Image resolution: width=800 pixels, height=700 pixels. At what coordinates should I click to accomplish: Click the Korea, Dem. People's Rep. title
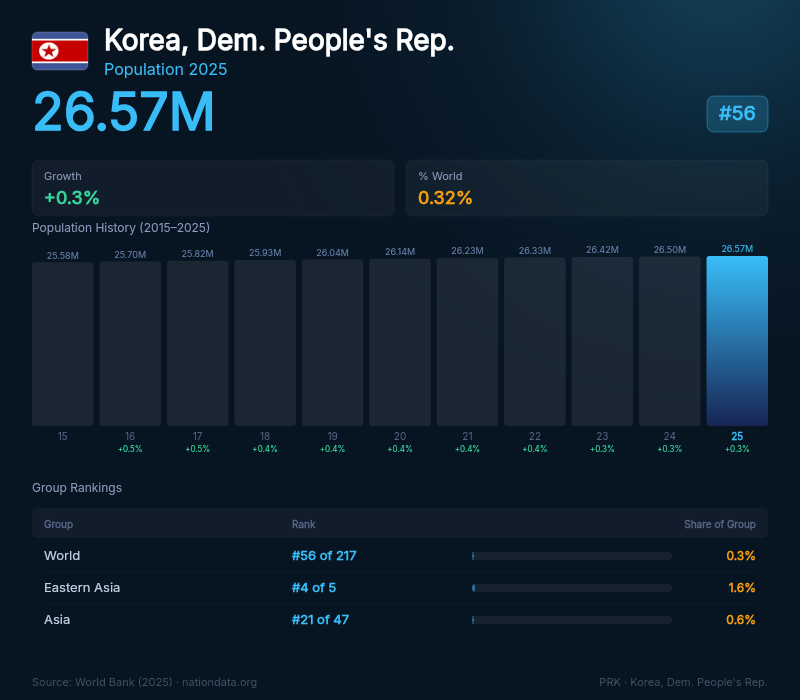click(x=279, y=40)
